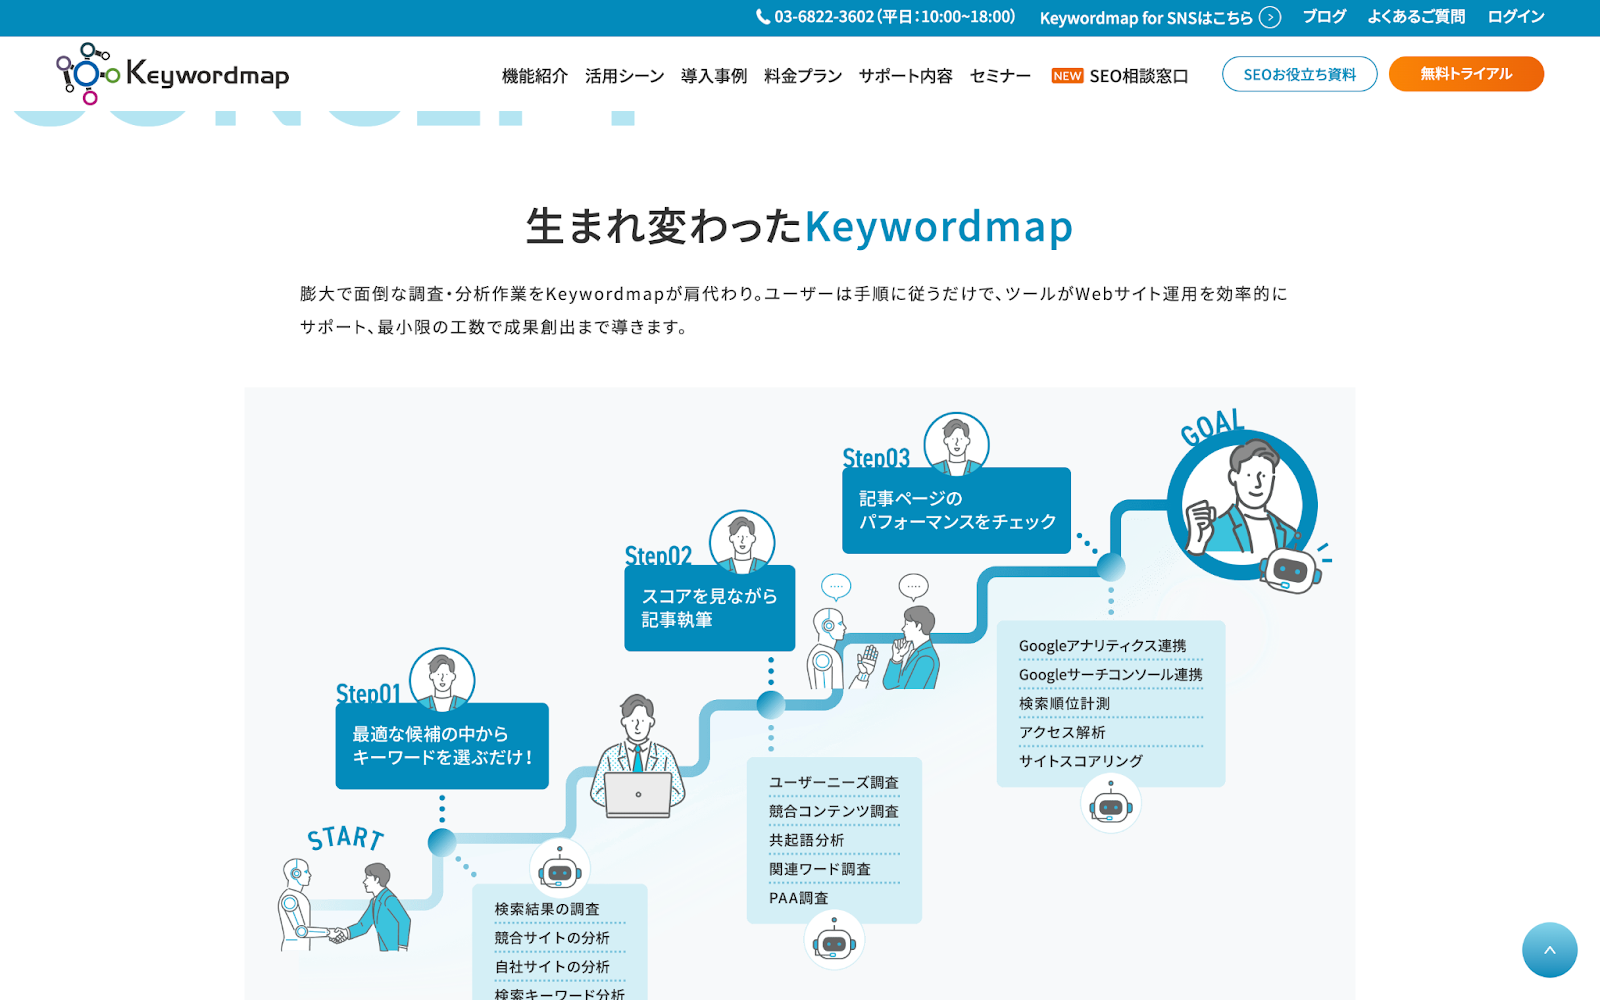Click the Step01 box 最適な候補の中から
1600x1000 pixels.
pyautogui.click(x=442, y=746)
